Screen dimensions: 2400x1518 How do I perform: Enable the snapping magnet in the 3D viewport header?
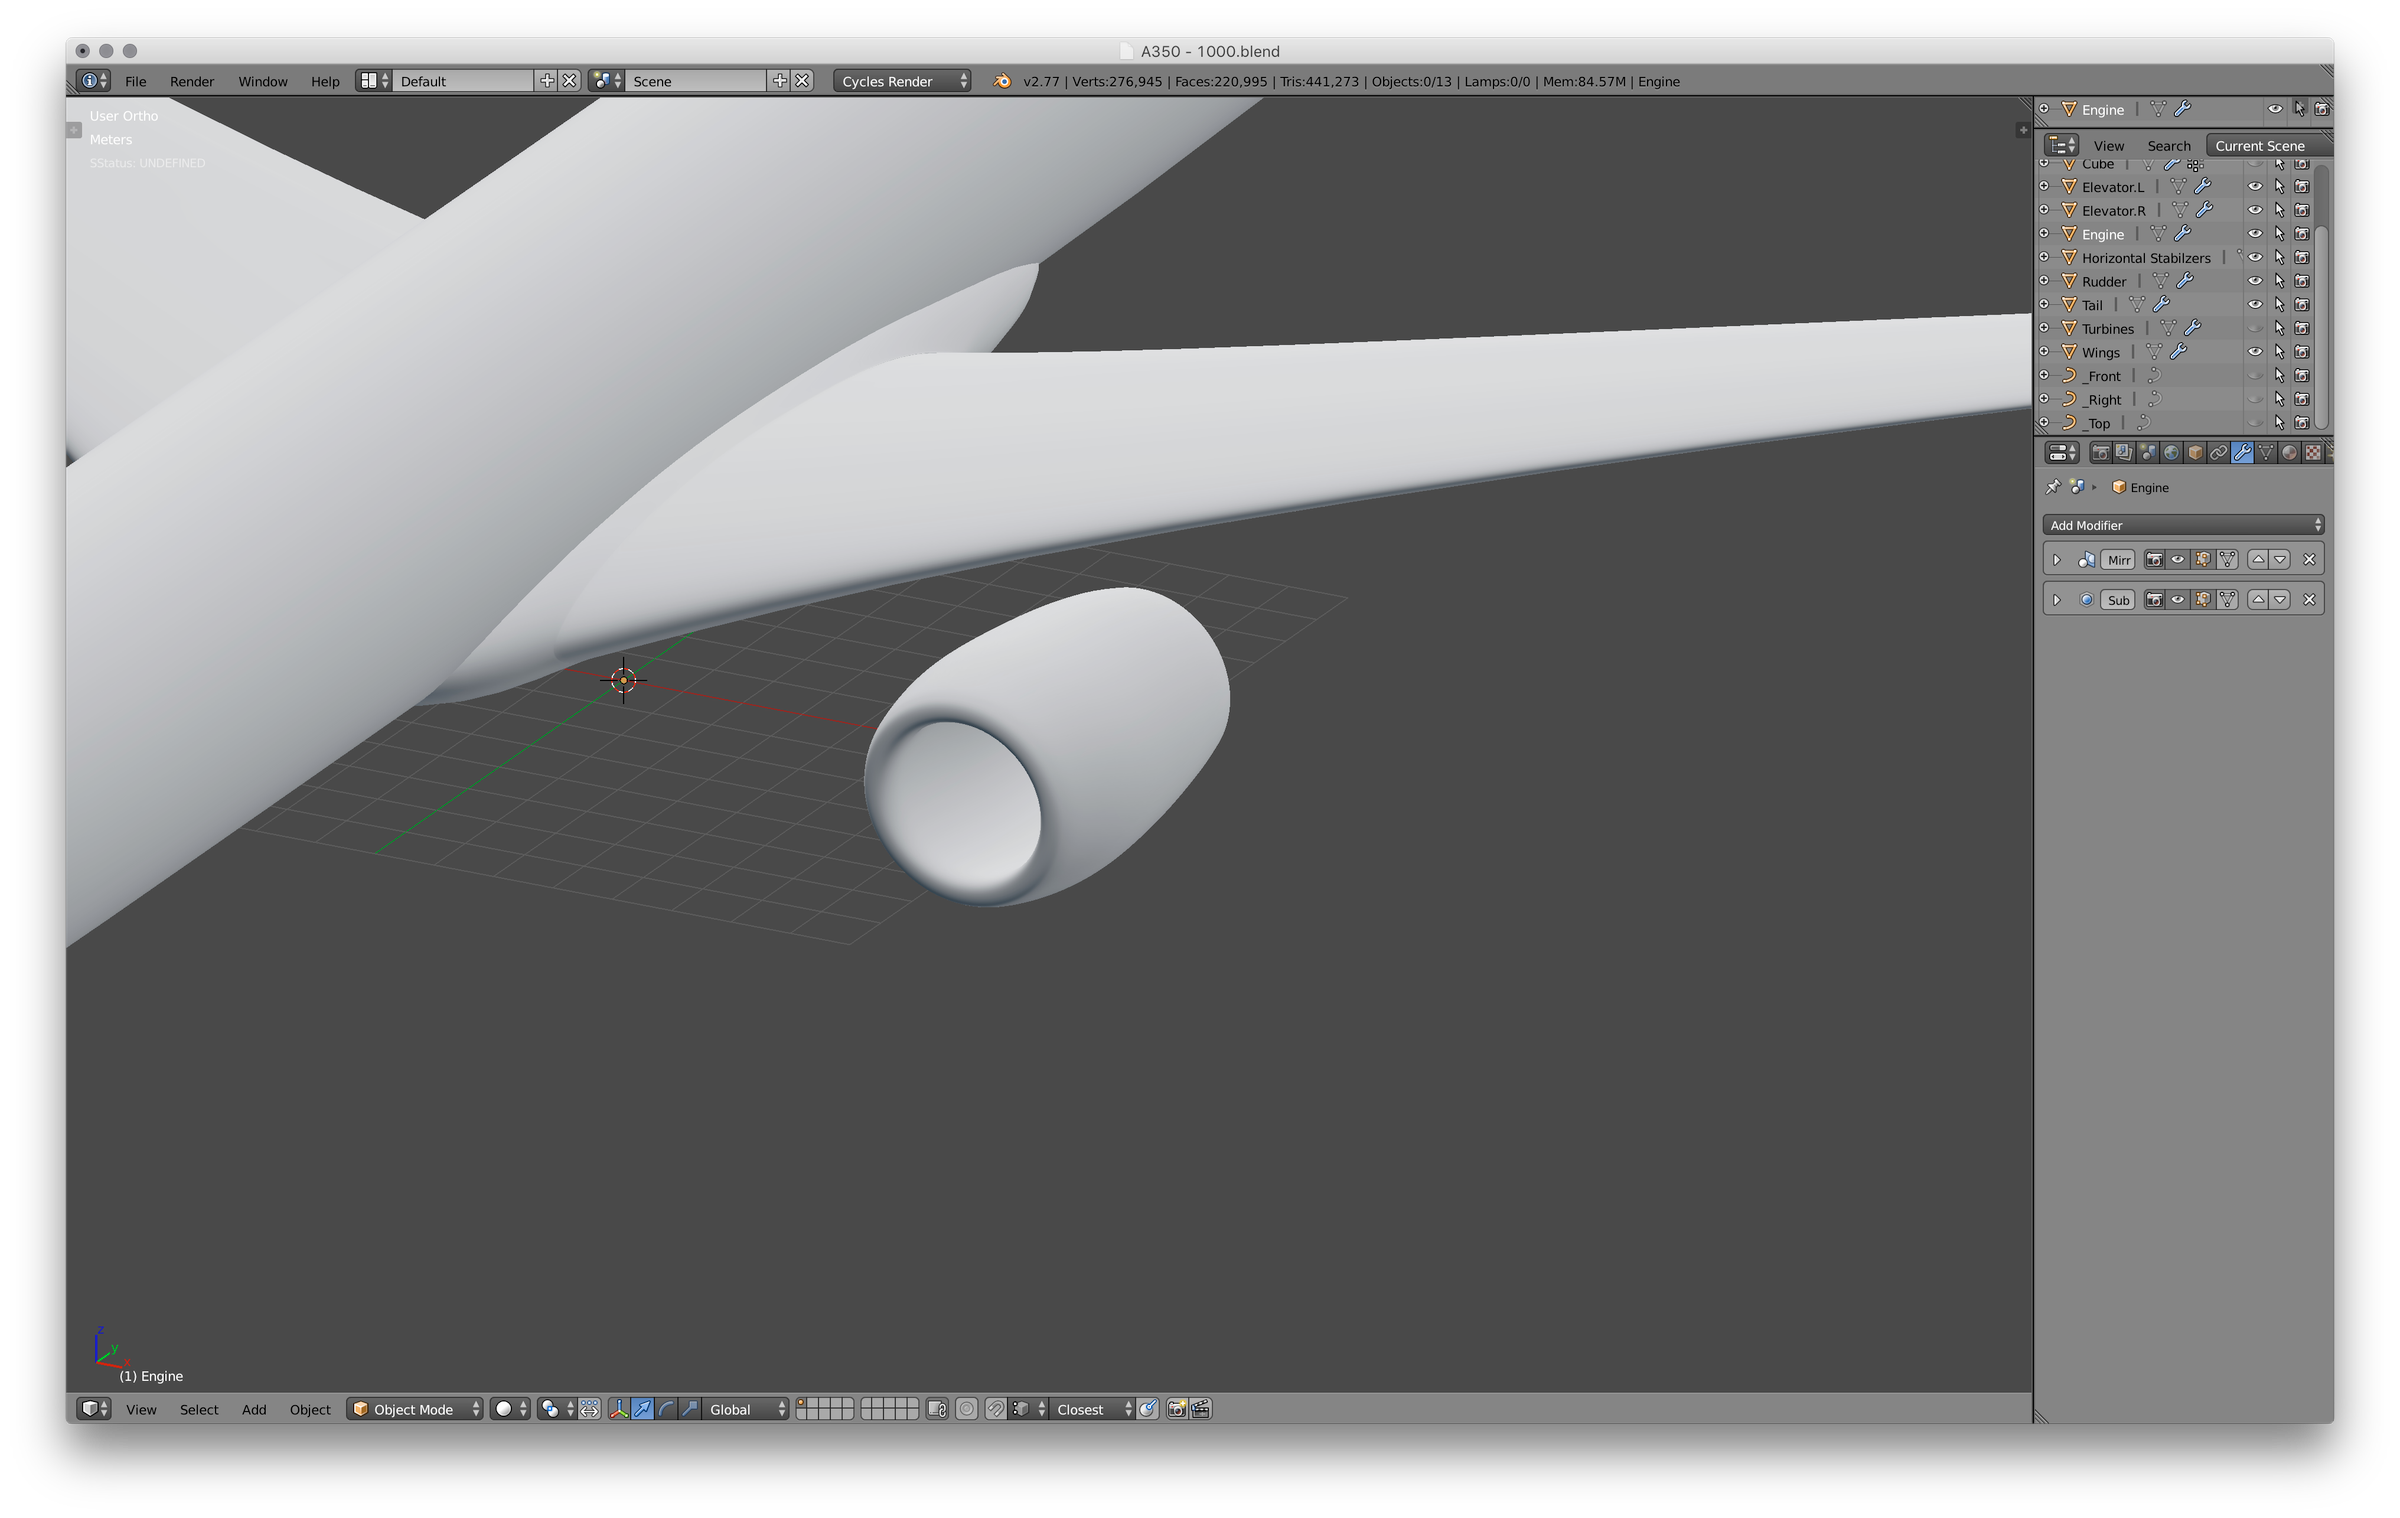pyautogui.click(x=993, y=1409)
